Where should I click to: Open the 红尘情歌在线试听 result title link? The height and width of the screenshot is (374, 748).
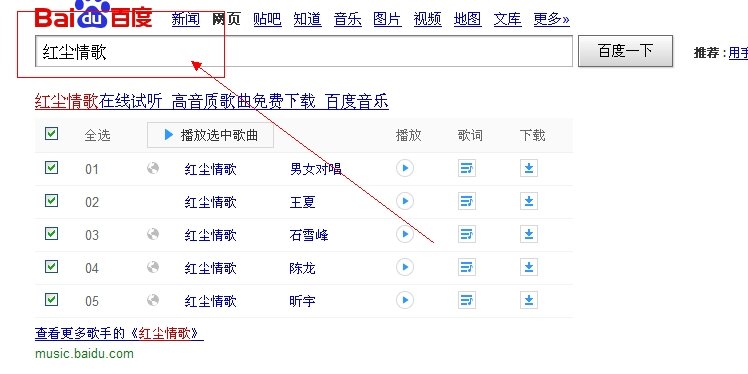pos(212,102)
